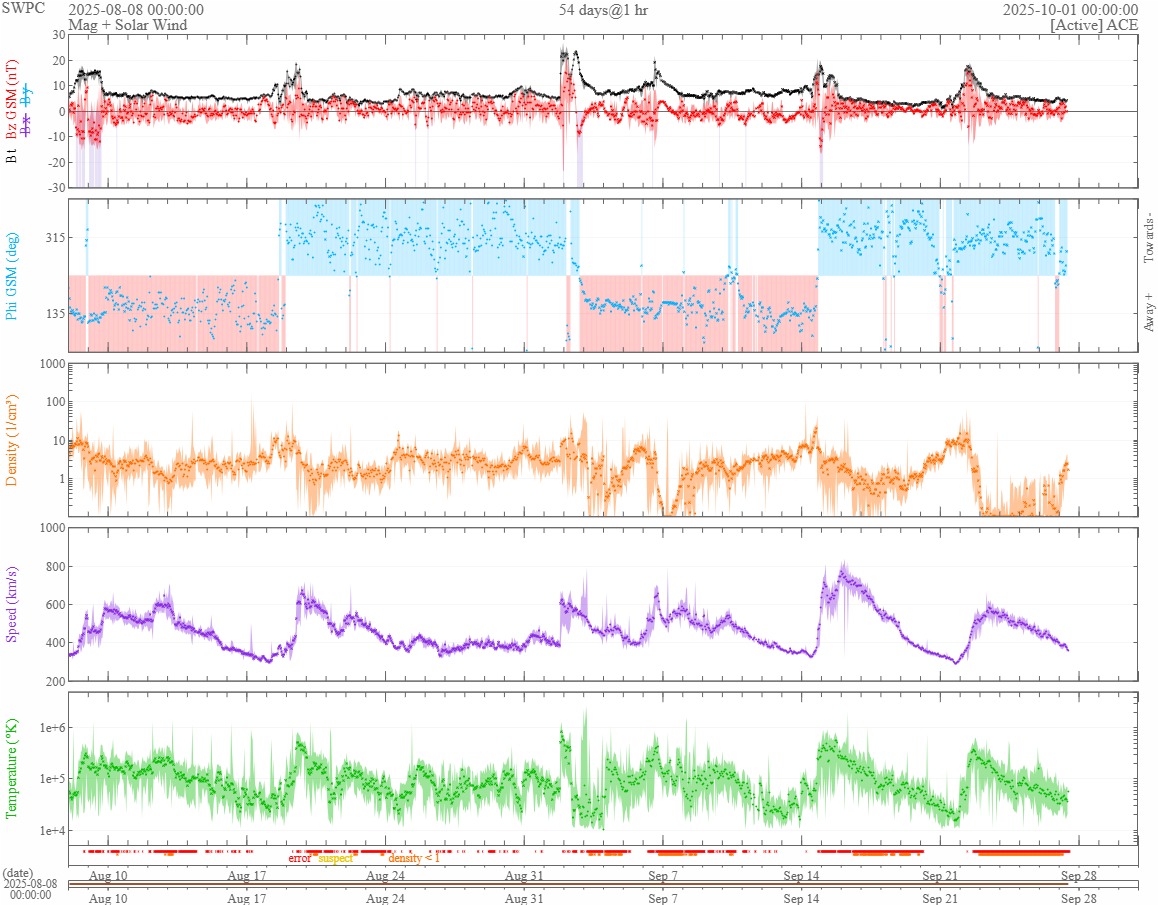
Task: Click the SWPC label in the corner
Action: (x=23, y=8)
